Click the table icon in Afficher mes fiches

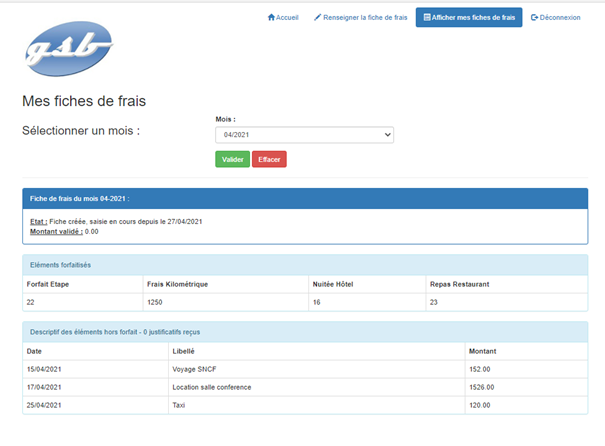427,17
